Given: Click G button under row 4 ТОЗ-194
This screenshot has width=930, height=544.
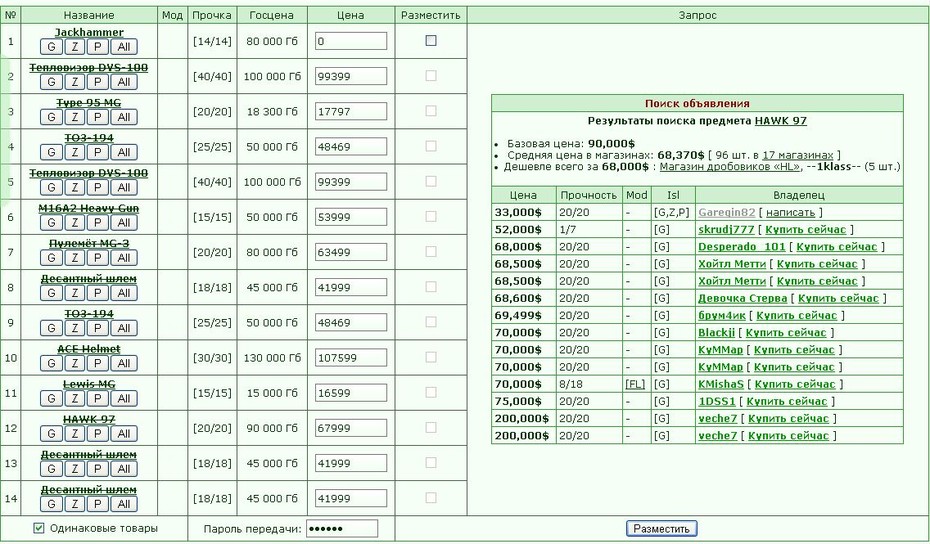Looking at the screenshot, I should coord(52,152).
